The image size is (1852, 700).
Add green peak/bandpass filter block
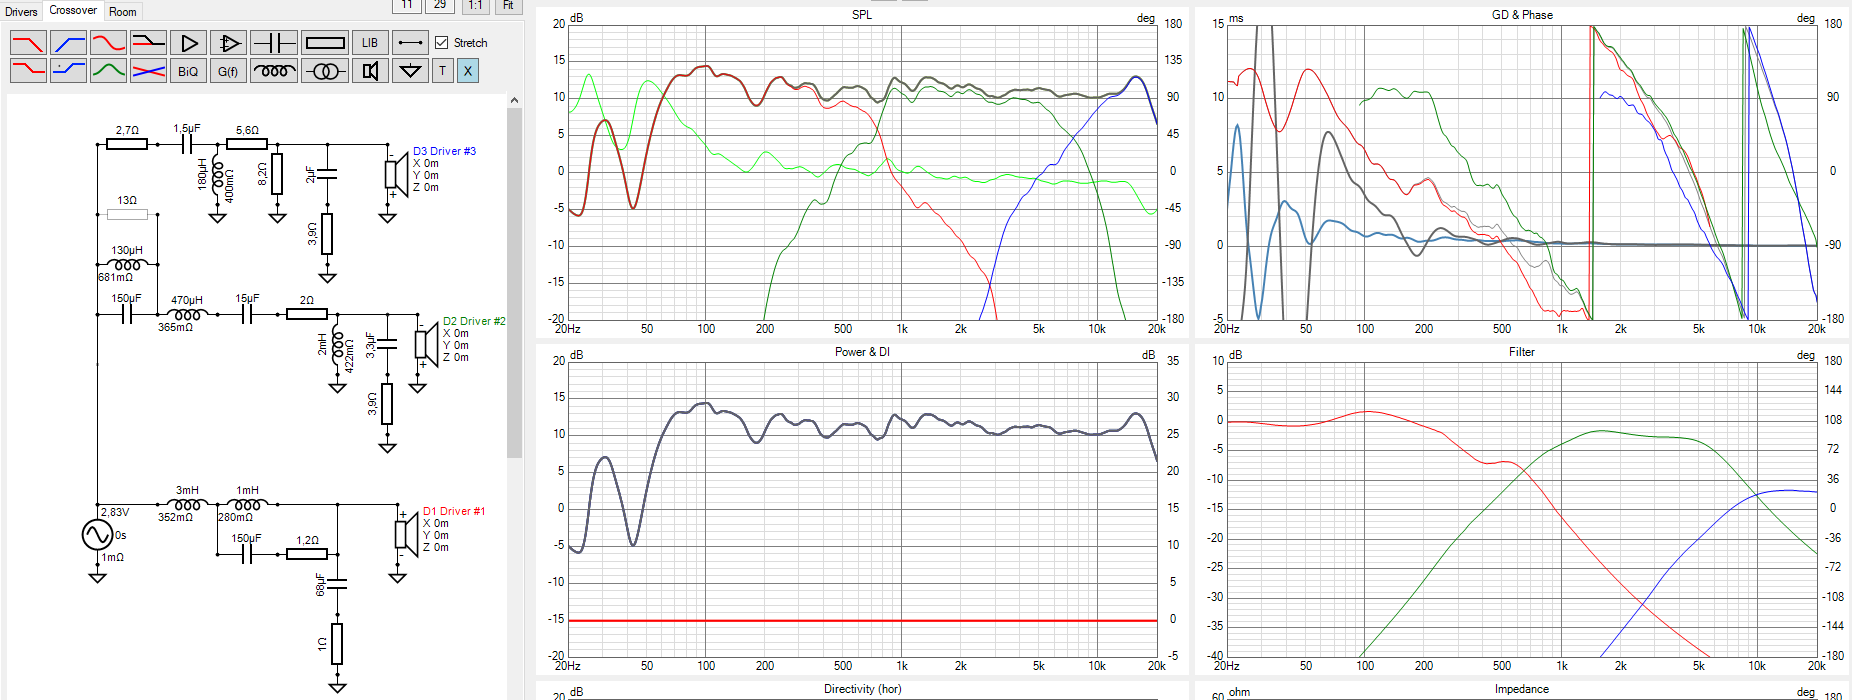(108, 71)
